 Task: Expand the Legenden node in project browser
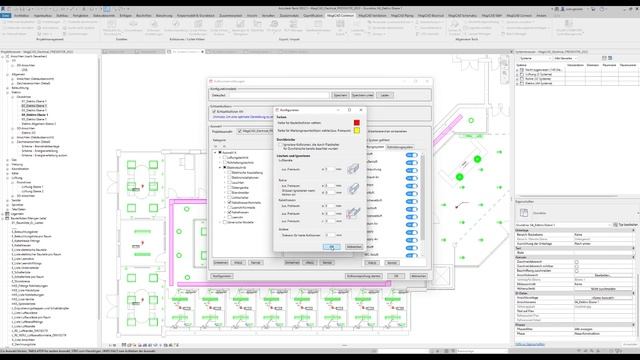coord(3,214)
